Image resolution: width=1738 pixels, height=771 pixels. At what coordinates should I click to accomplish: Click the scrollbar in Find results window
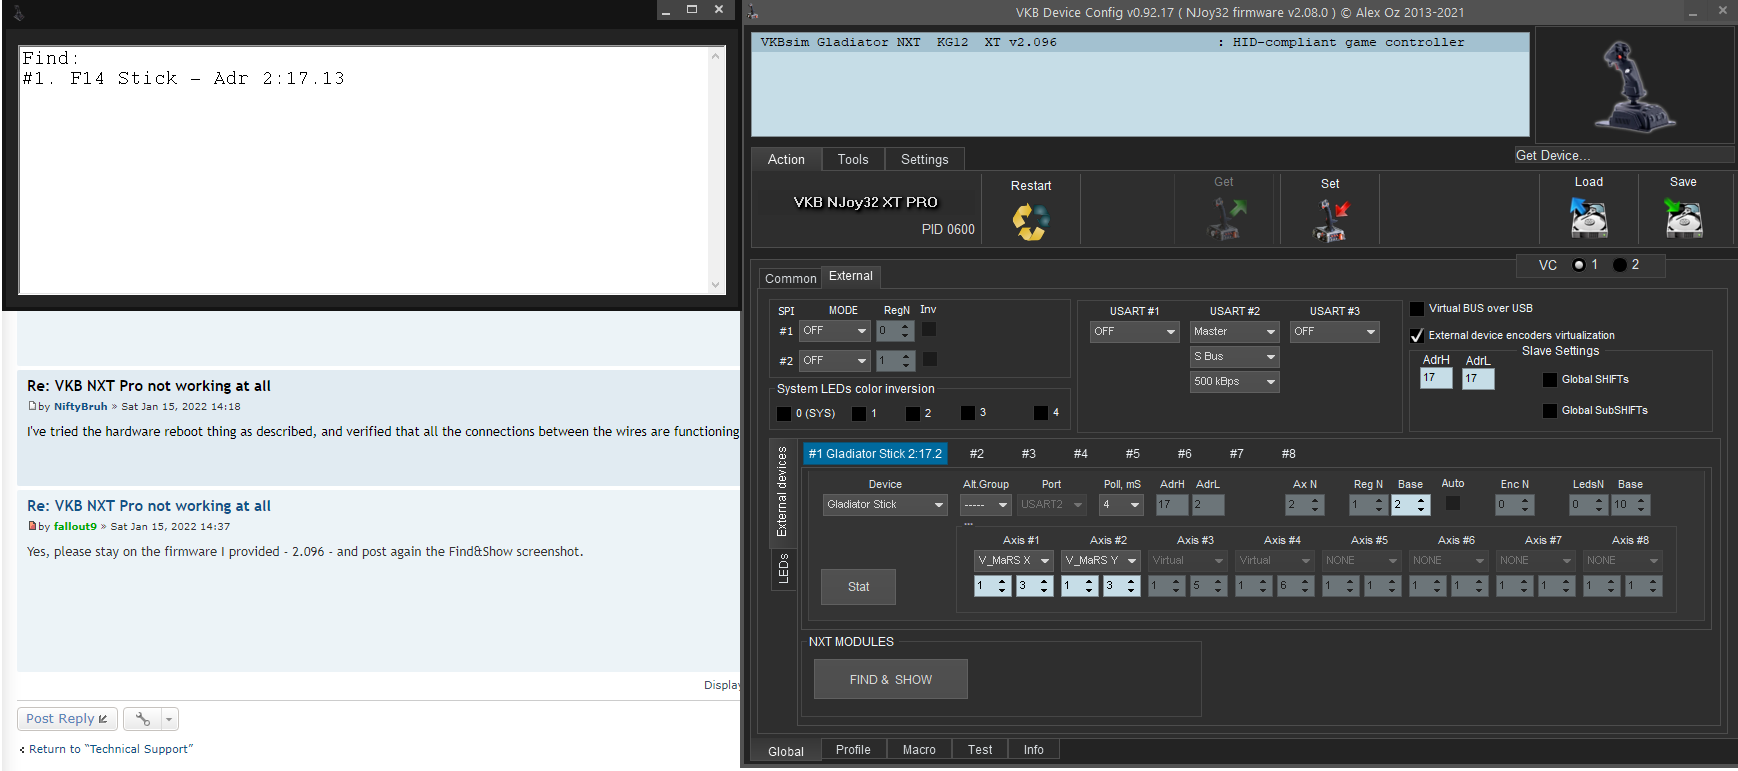coord(715,170)
